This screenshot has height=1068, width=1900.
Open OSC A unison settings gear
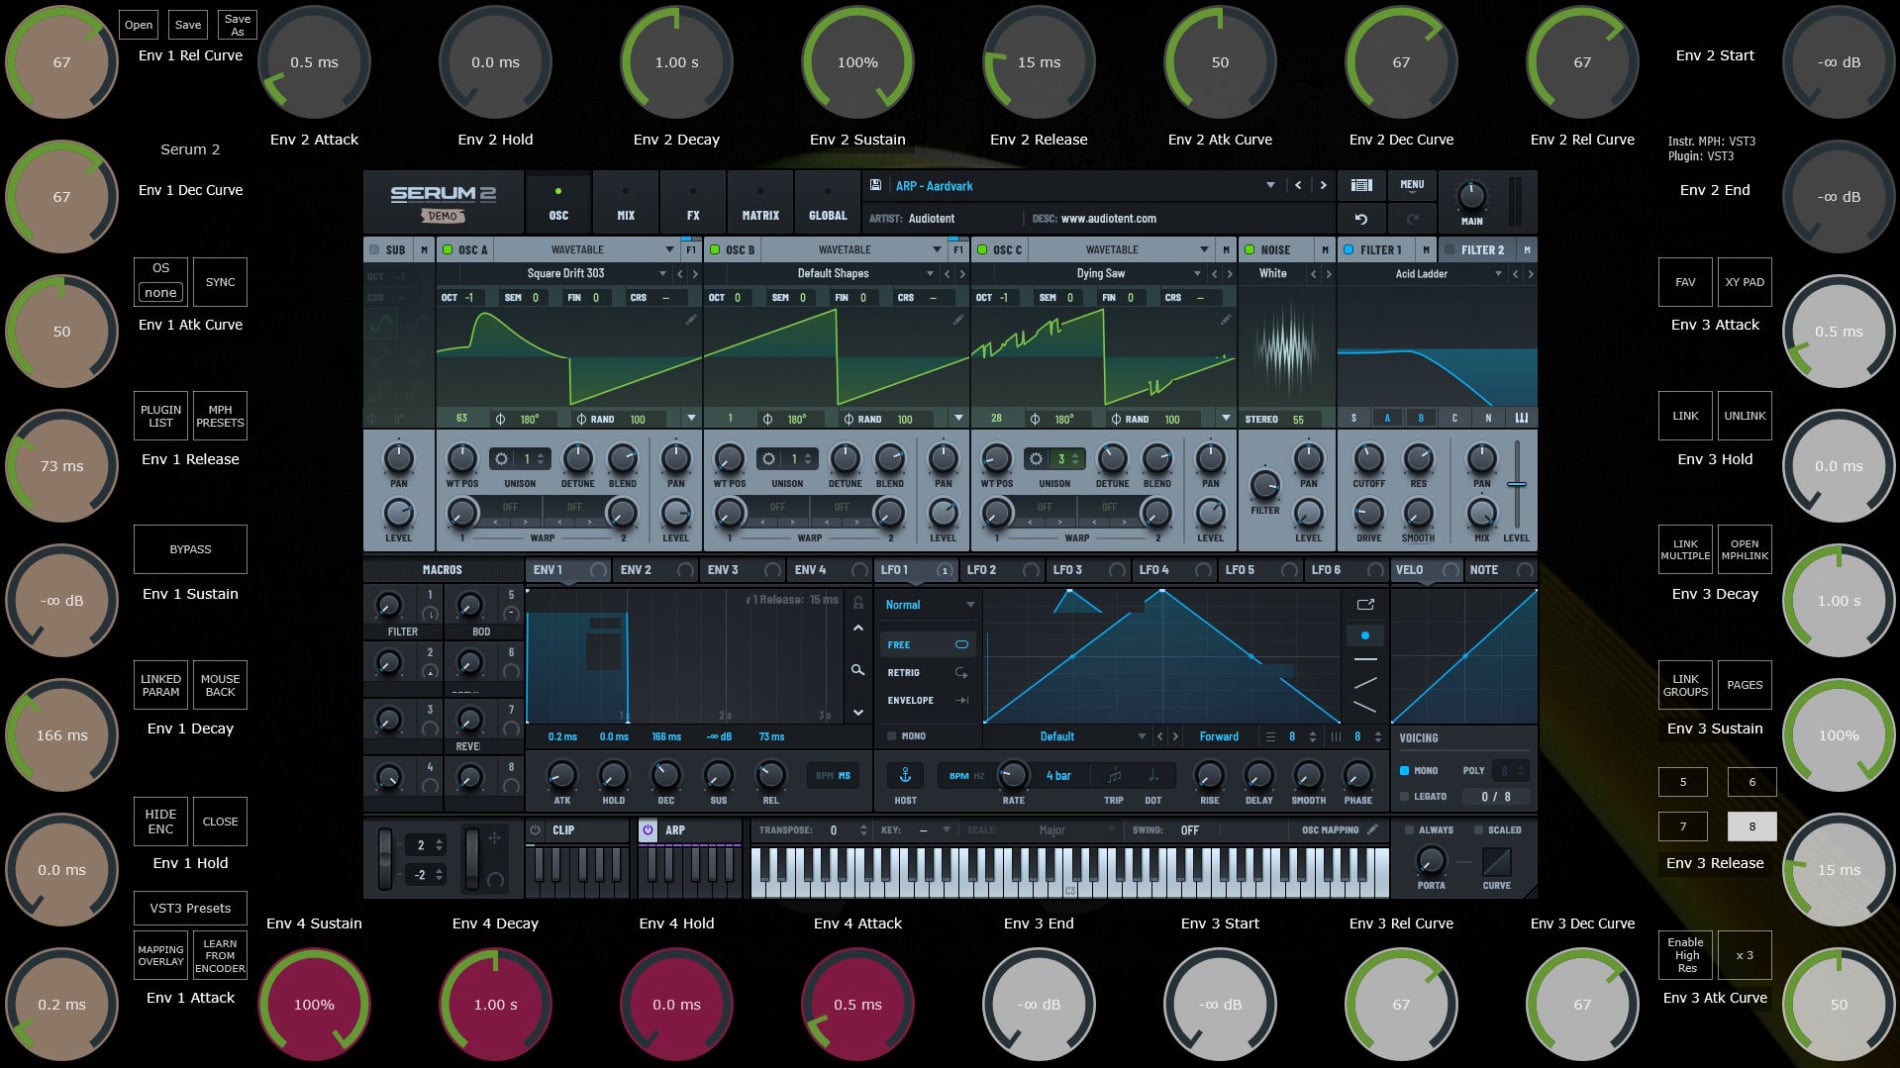click(501, 459)
